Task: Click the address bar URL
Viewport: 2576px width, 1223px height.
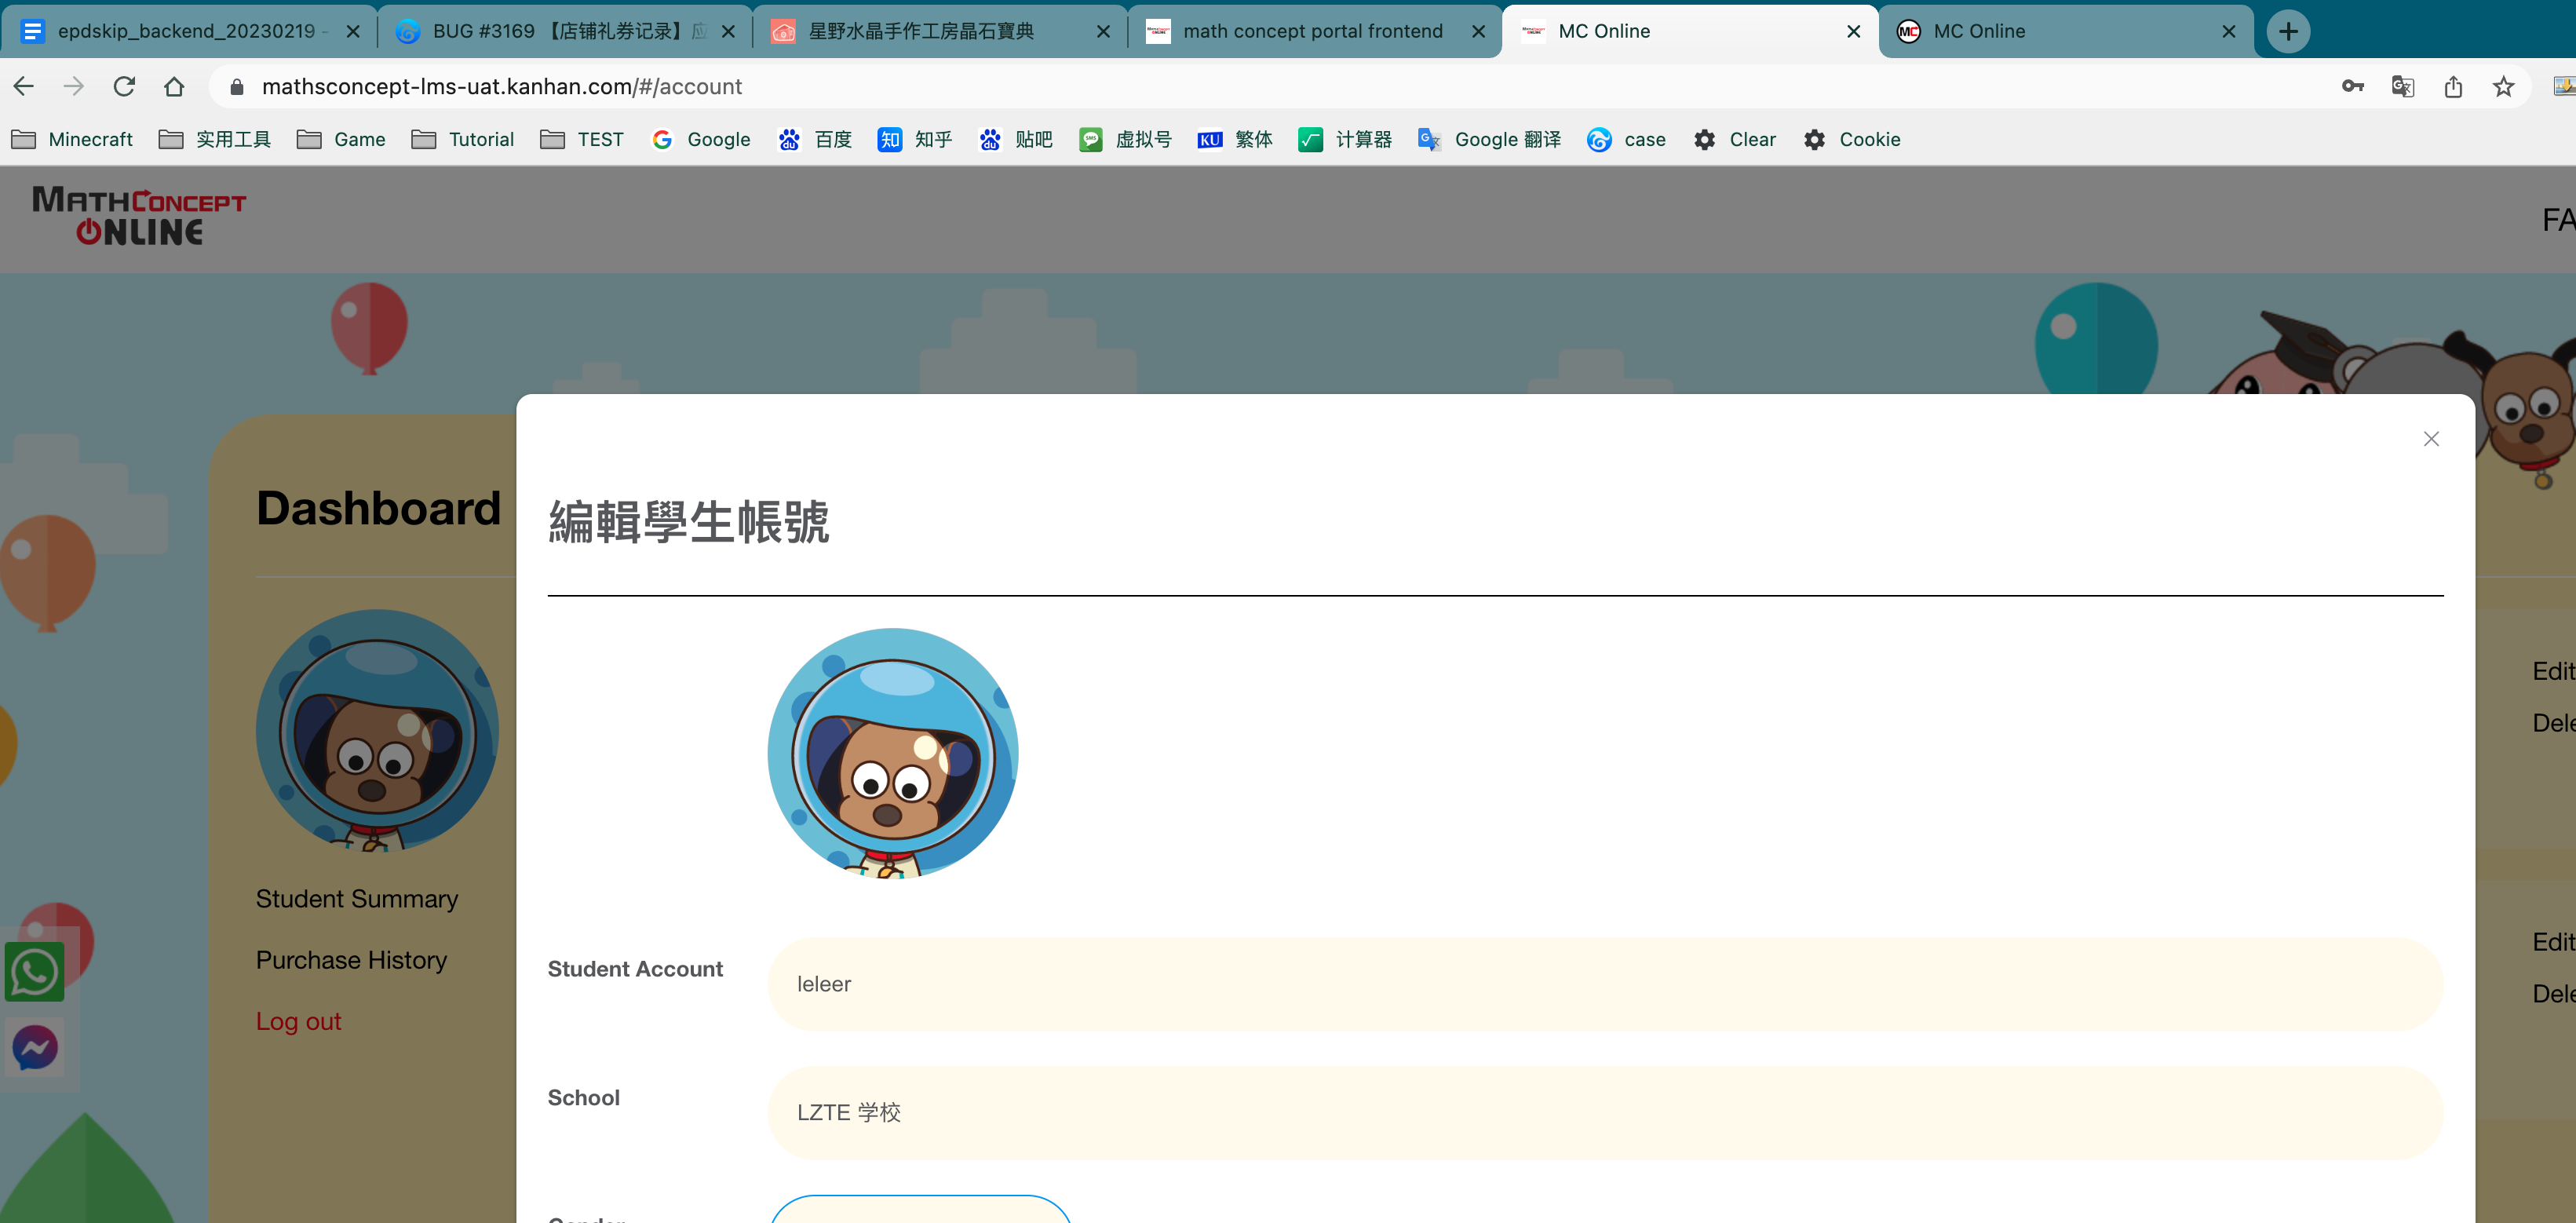Action: (502, 87)
